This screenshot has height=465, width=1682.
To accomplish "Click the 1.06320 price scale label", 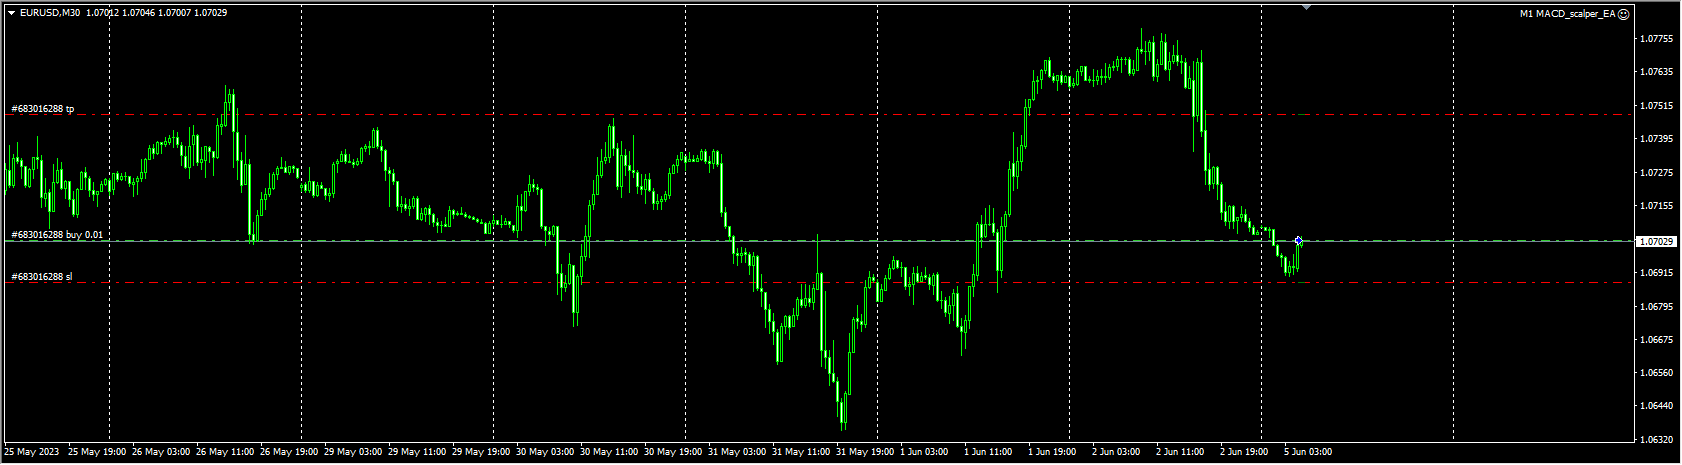I will [1656, 439].
